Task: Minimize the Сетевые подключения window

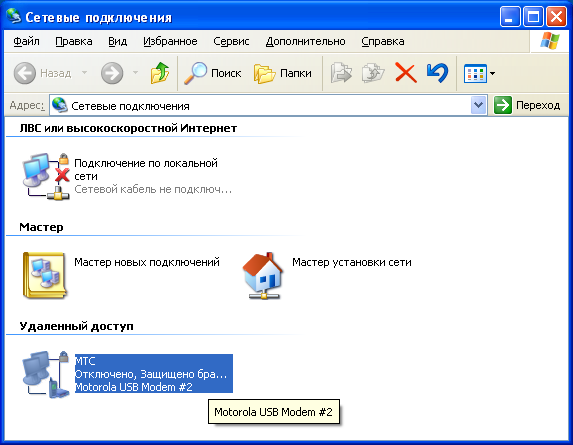Action: pyautogui.click(x=510, y=16)
